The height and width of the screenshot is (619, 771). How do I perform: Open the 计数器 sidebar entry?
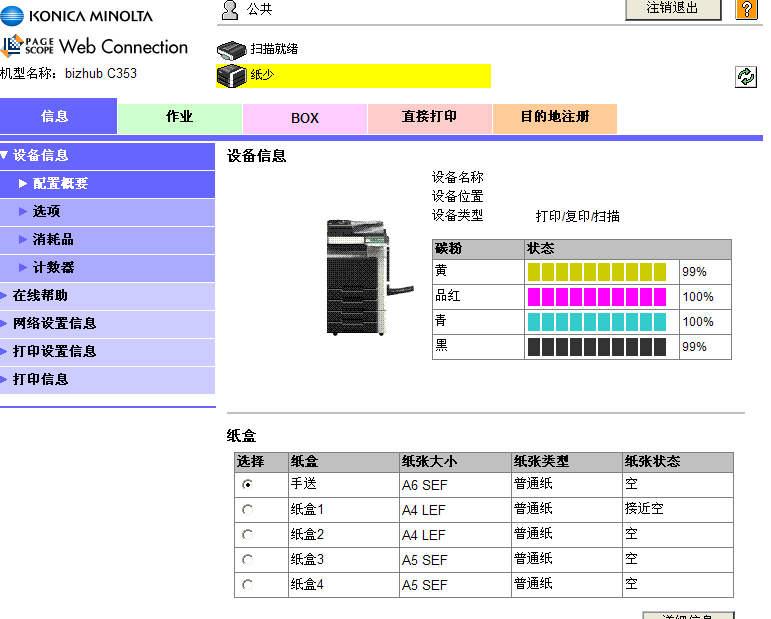click(53, 268)
